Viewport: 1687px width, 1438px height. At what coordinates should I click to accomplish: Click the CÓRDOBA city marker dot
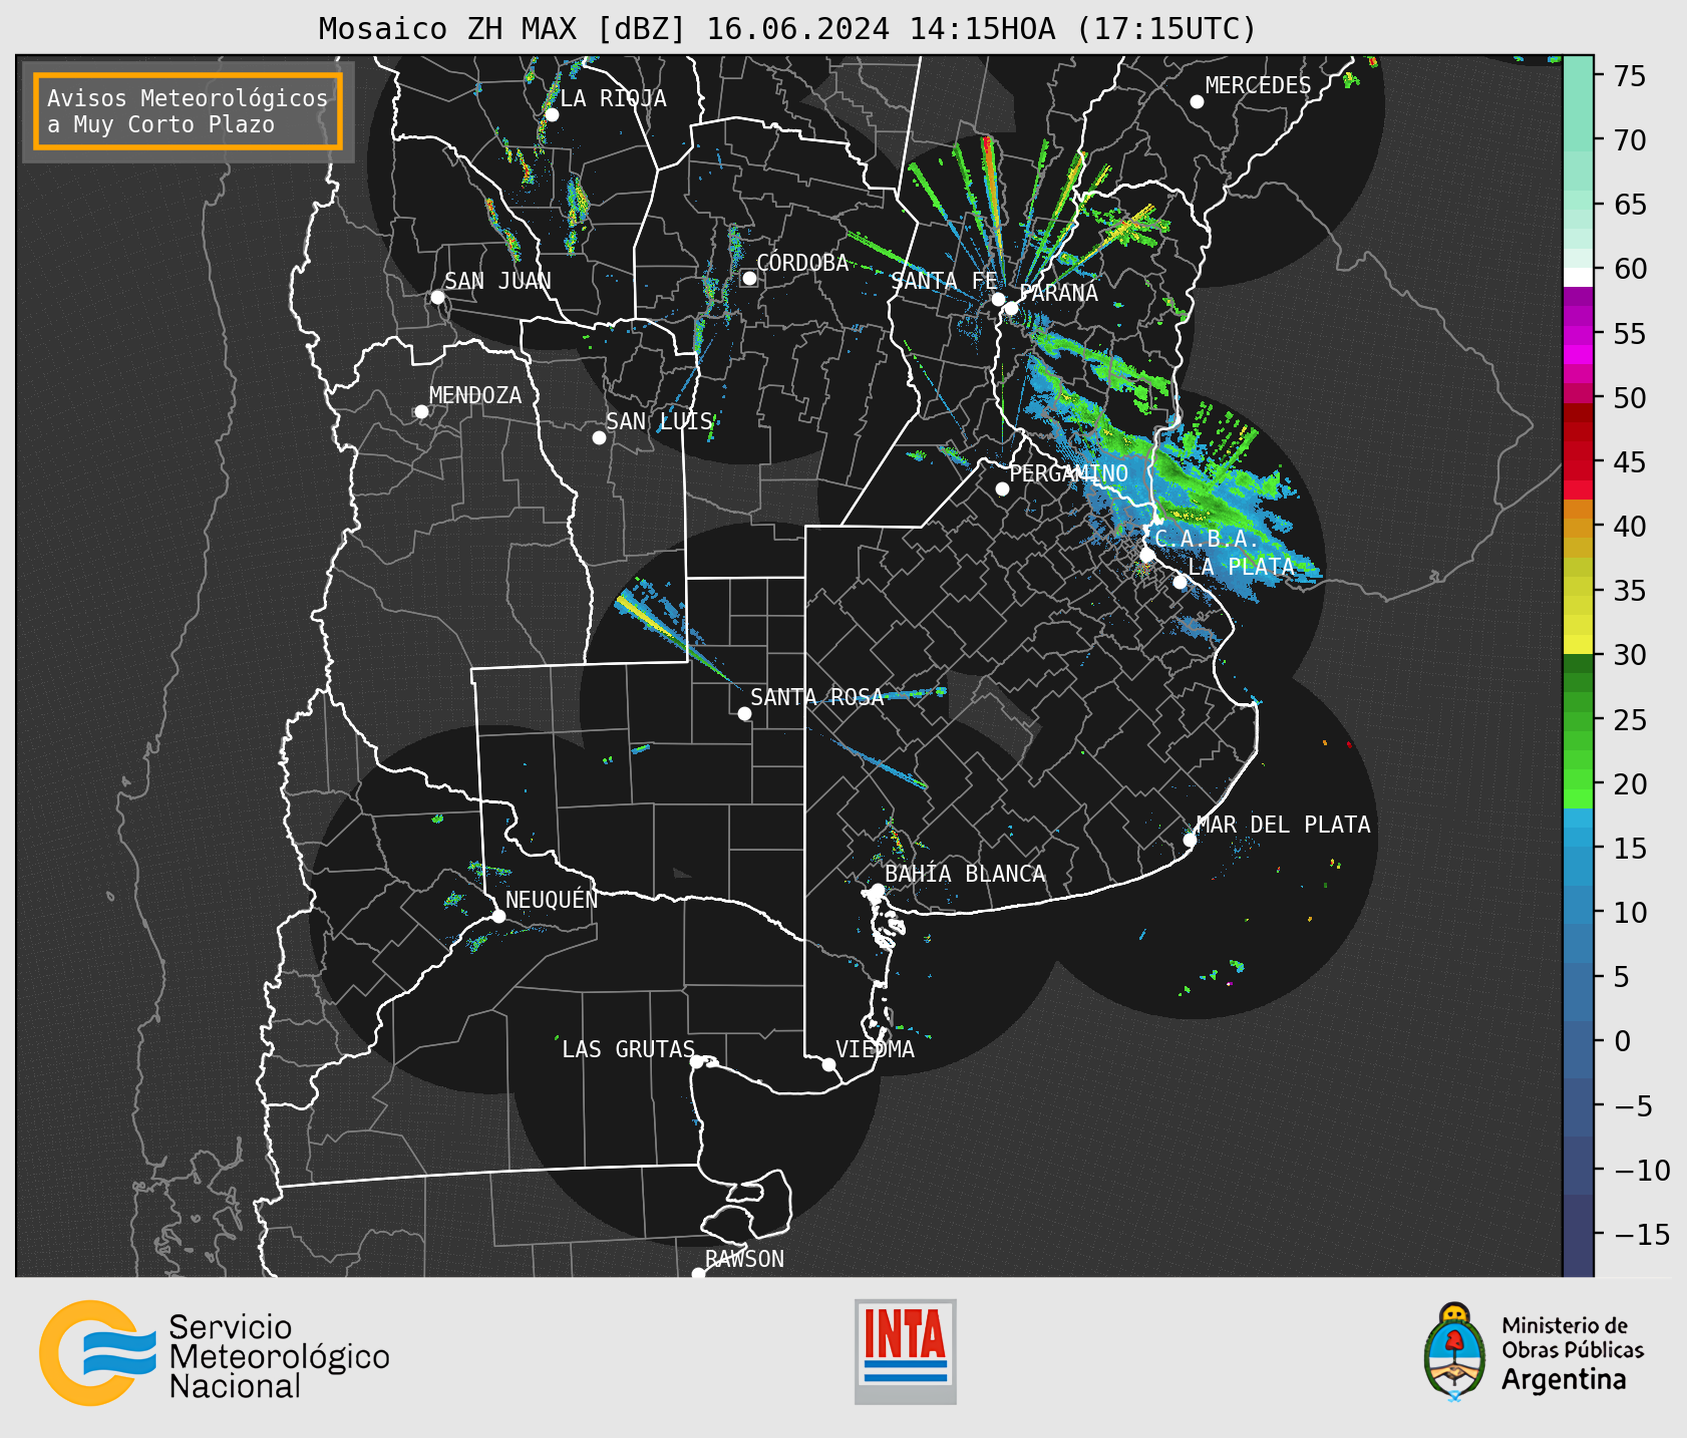749,278
